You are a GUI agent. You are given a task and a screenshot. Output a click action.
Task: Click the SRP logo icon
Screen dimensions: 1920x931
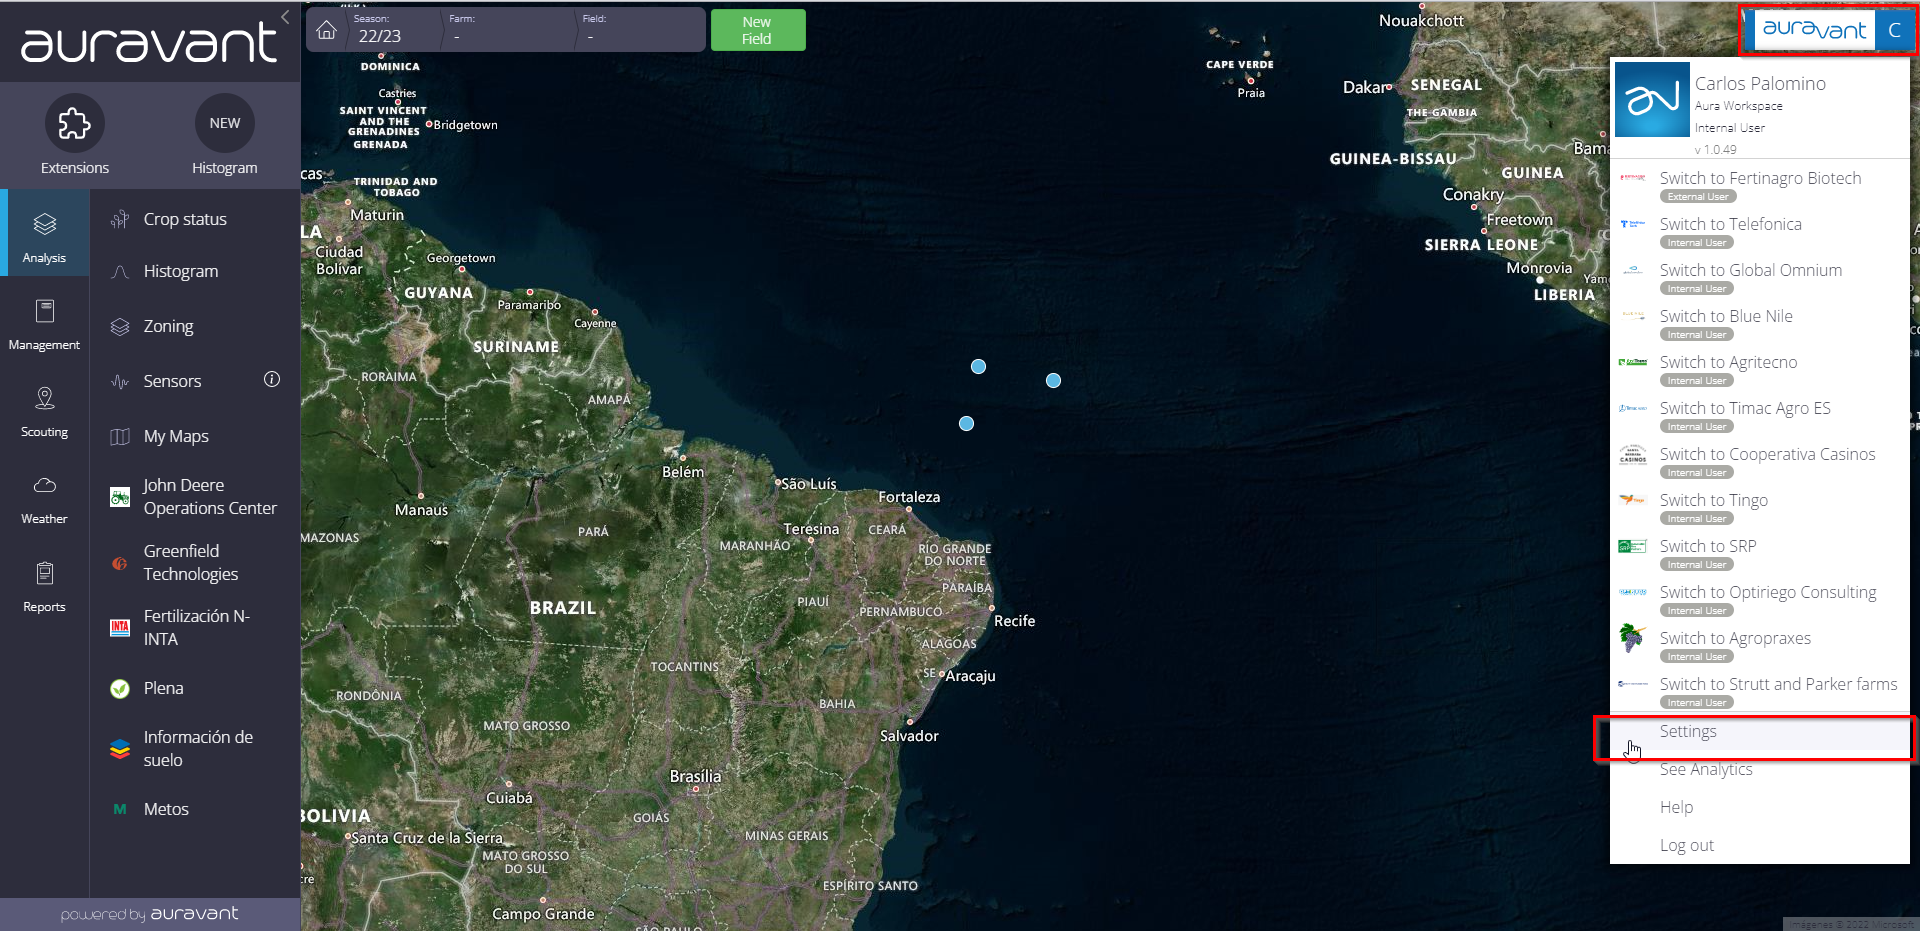[x=1632, y=546]
